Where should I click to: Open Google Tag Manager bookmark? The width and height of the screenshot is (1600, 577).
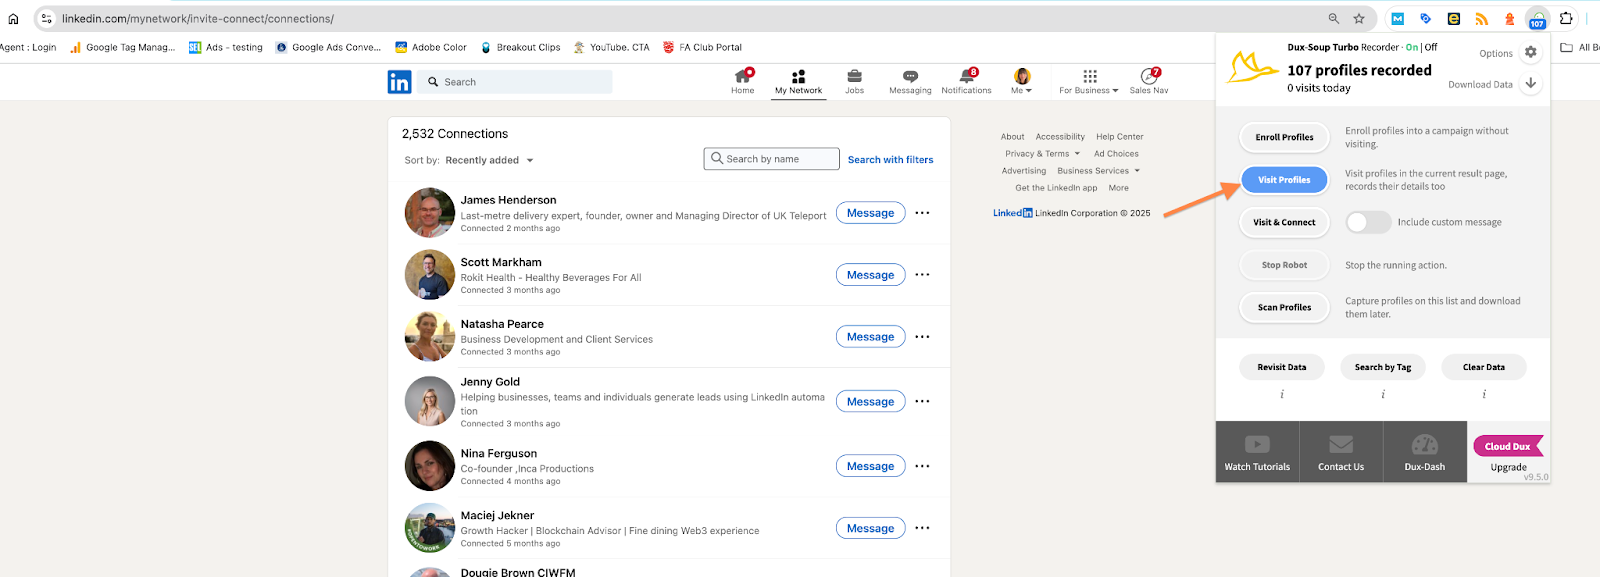(x=122, y=47)
